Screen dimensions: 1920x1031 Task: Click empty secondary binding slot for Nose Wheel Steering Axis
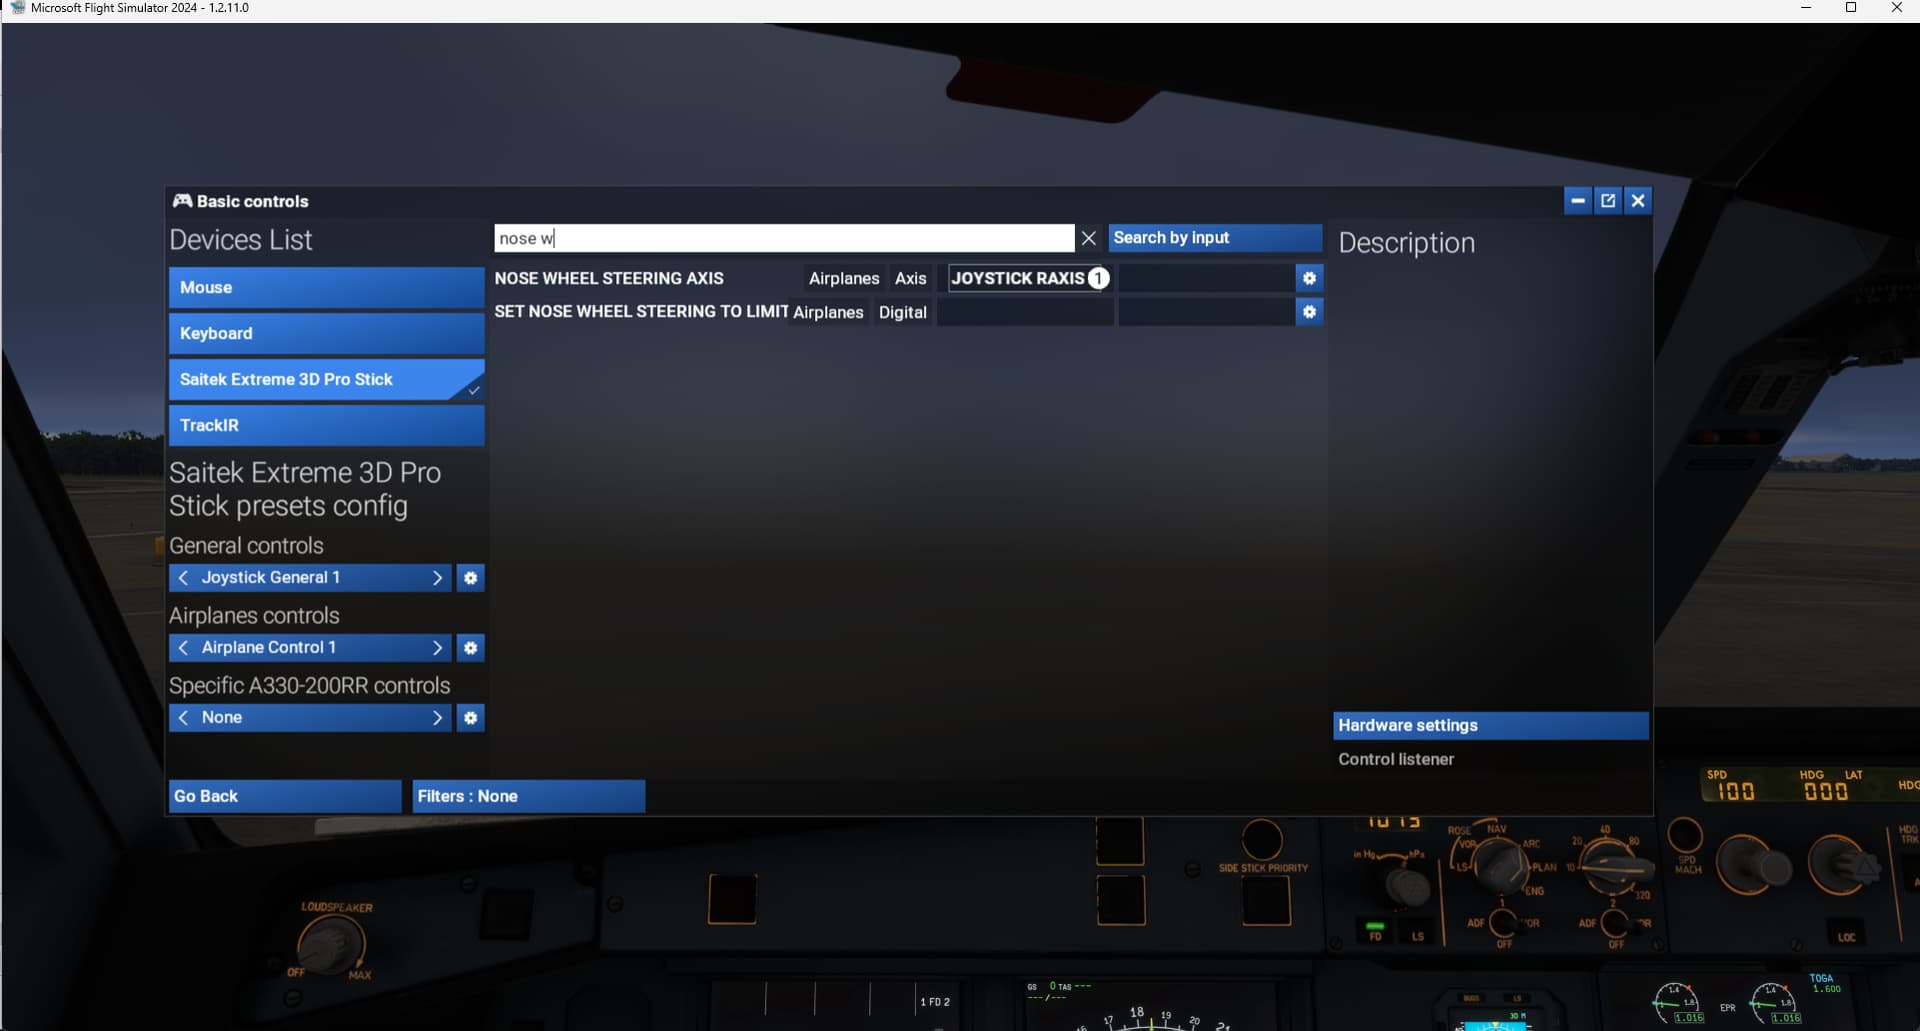(x=1205, y=278)
